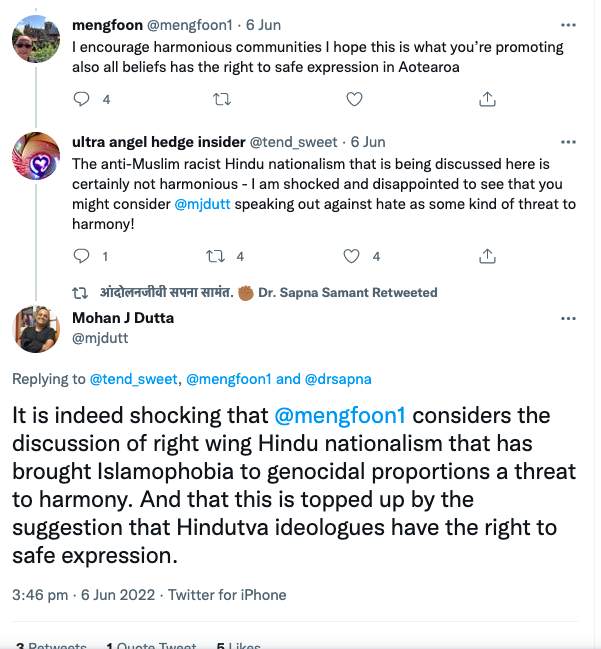Open more options on Mohan J Dutta's tweet
The width and height of the screenshot is (601, 649).
point(569,318)
